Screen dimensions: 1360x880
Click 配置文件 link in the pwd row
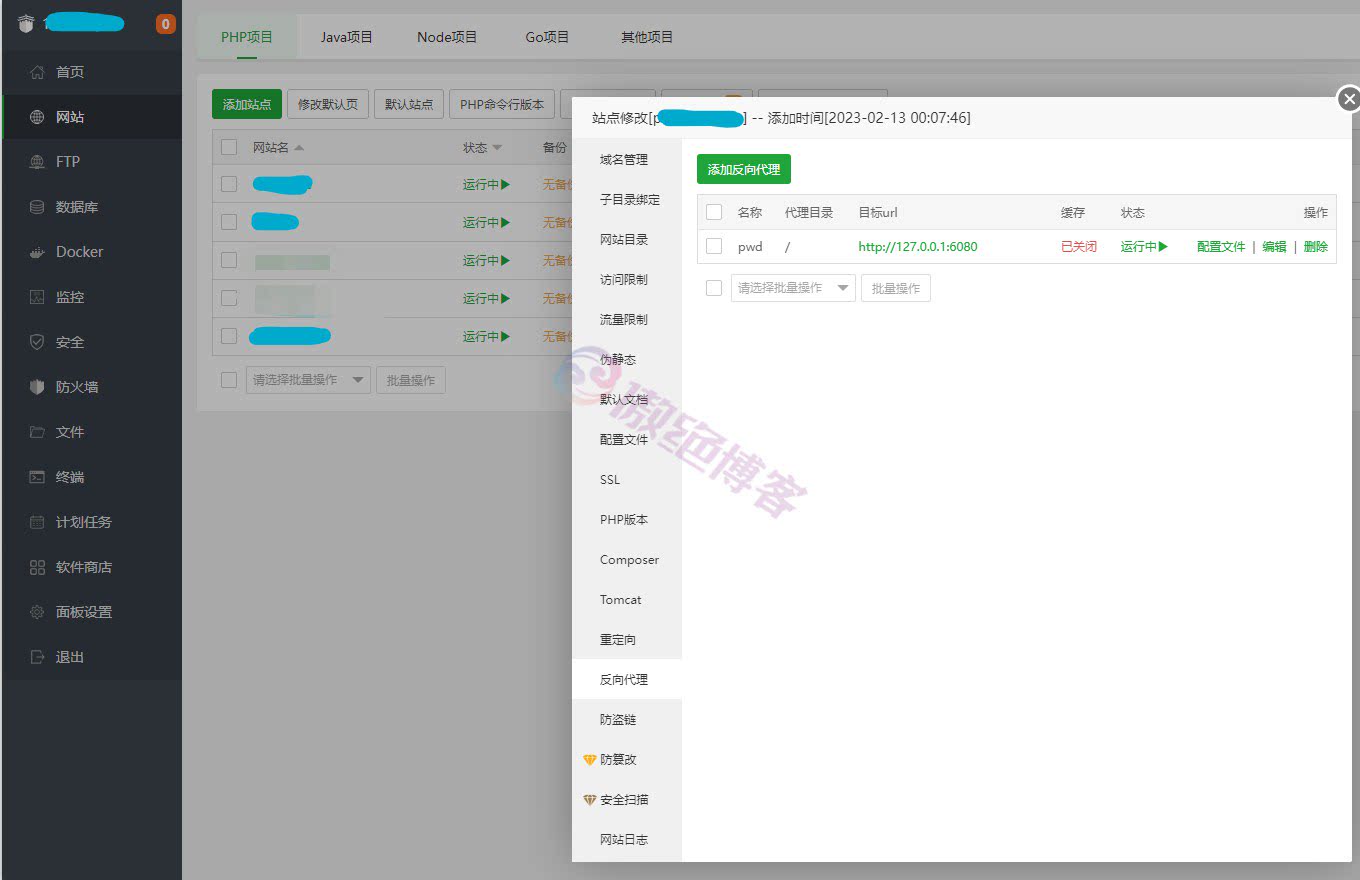coord(1221,246)
